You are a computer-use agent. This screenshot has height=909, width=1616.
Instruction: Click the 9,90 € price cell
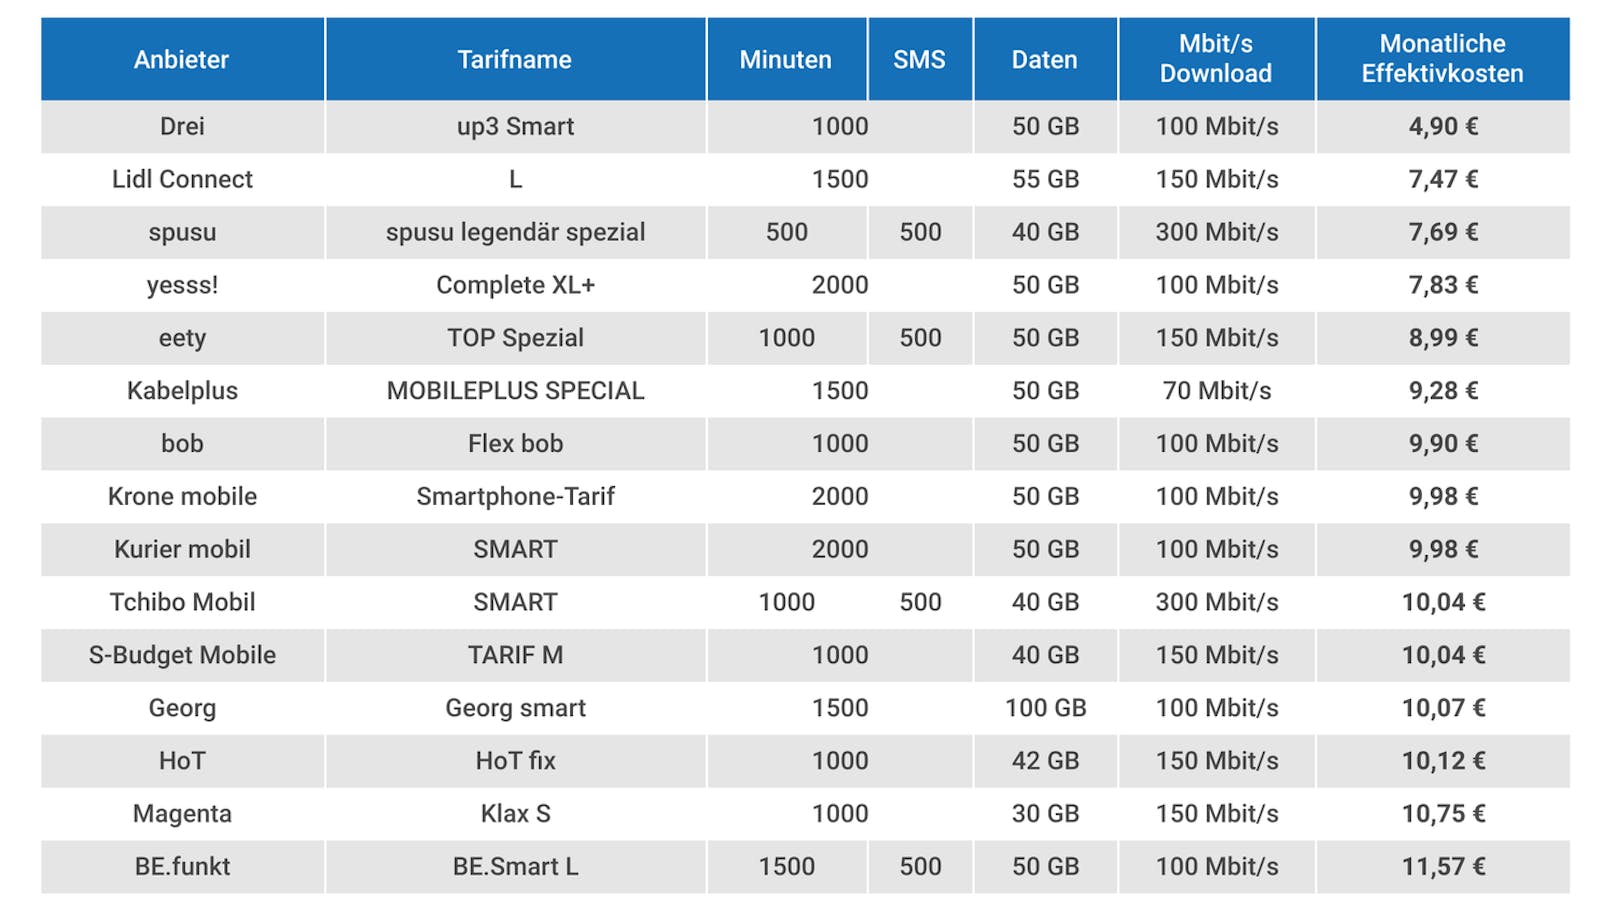(x=1443, y=444)
